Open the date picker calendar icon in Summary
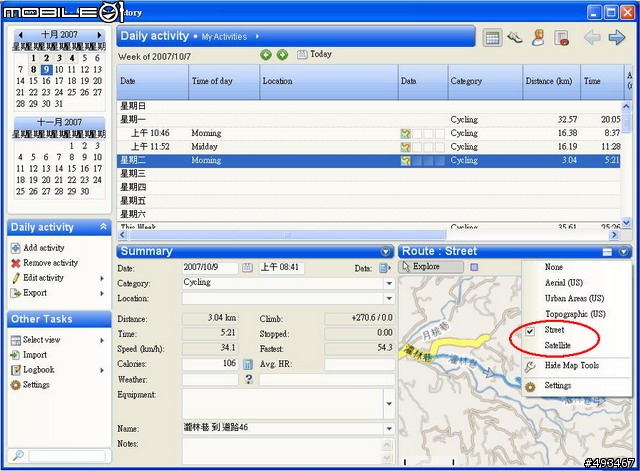640x471 pixels. point(247,268)
